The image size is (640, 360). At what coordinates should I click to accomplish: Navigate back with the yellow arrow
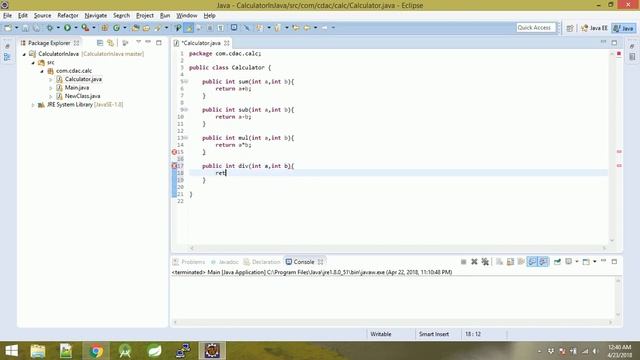pos(307,28)
